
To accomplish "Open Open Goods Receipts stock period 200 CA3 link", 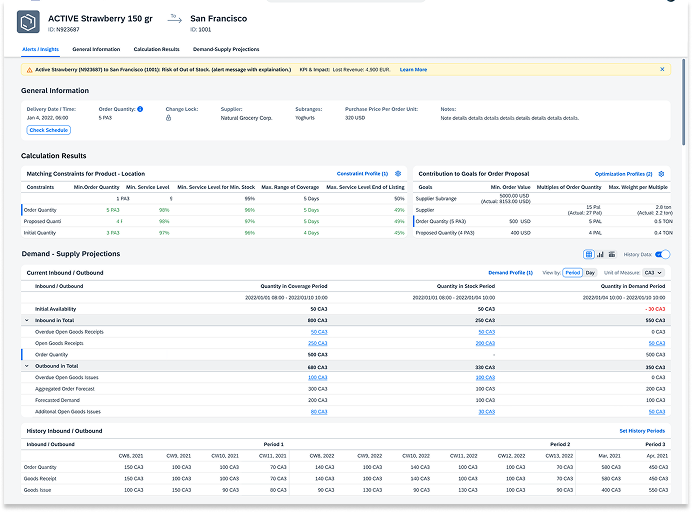I will pos(485,343).
